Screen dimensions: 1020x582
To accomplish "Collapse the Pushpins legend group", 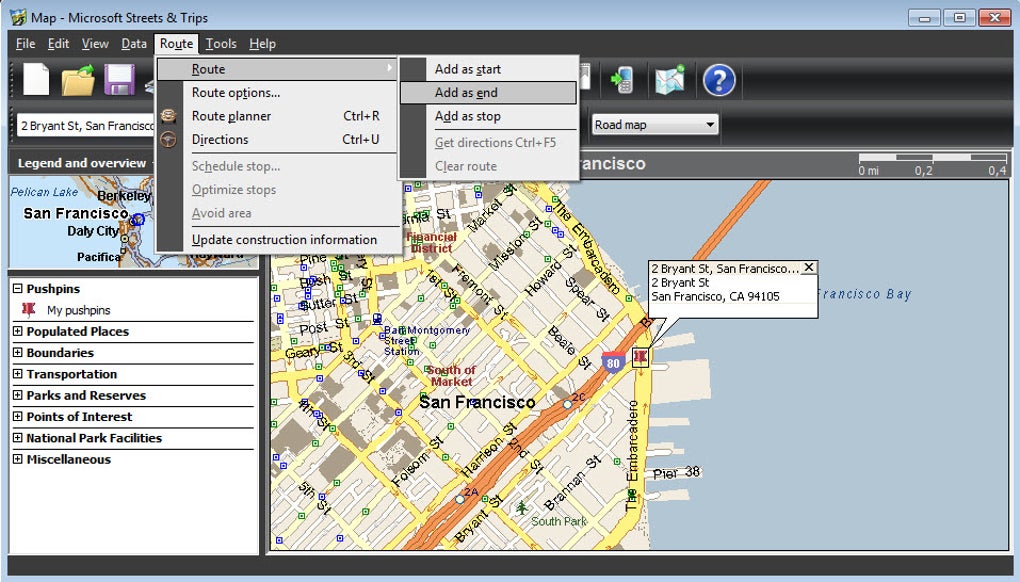I will click(x=18, y=288).
